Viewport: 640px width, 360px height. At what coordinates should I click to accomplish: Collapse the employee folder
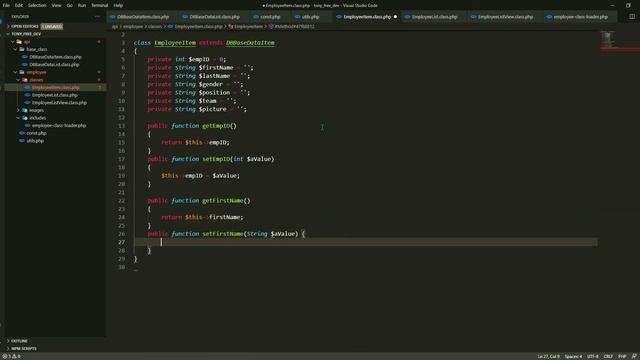pyautogui.click(x=36, y=72)
